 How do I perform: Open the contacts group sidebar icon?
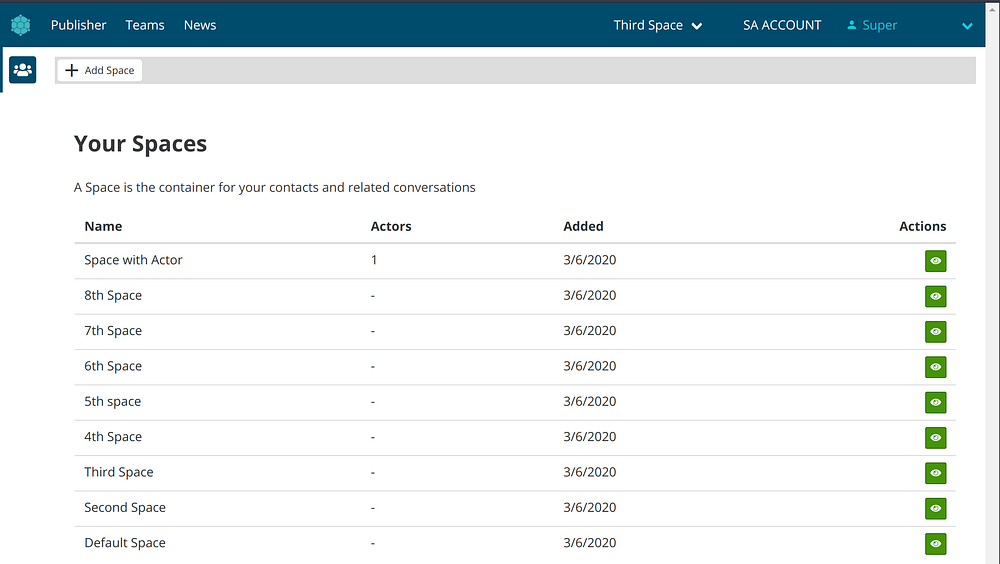[22, 70]
